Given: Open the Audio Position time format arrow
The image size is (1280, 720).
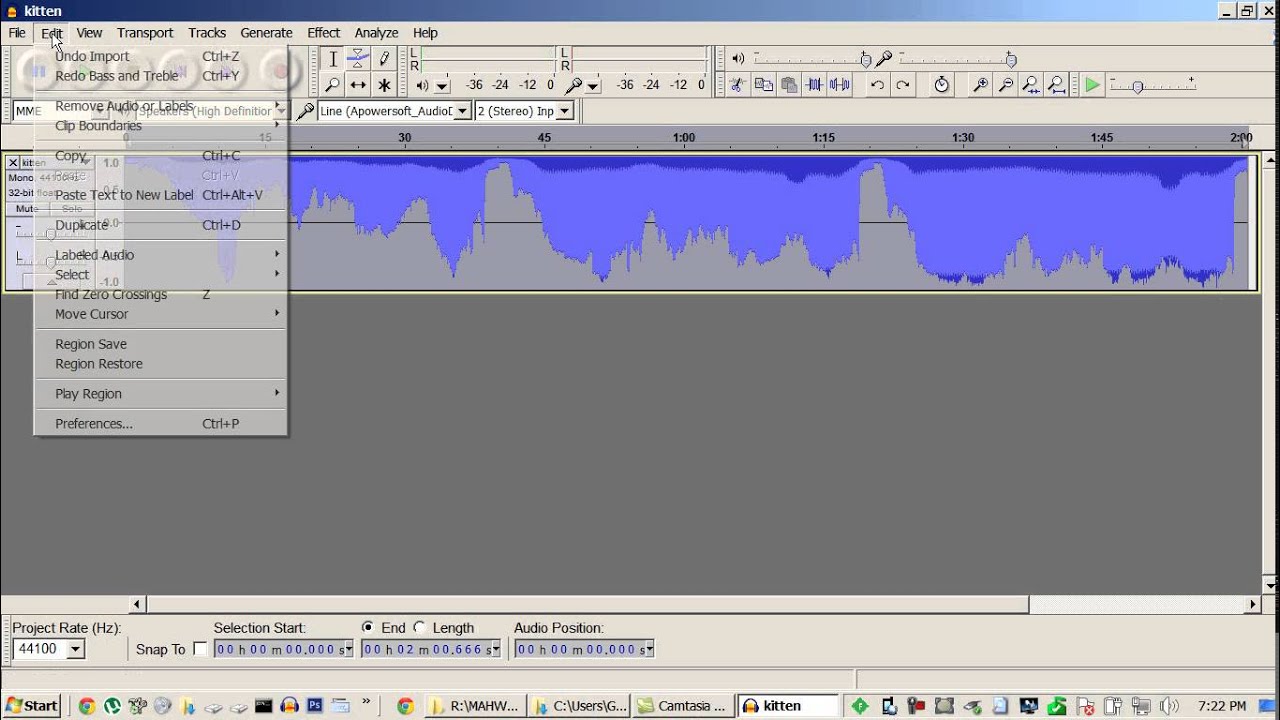Looking at the screenshot, I should pos(649,650).
